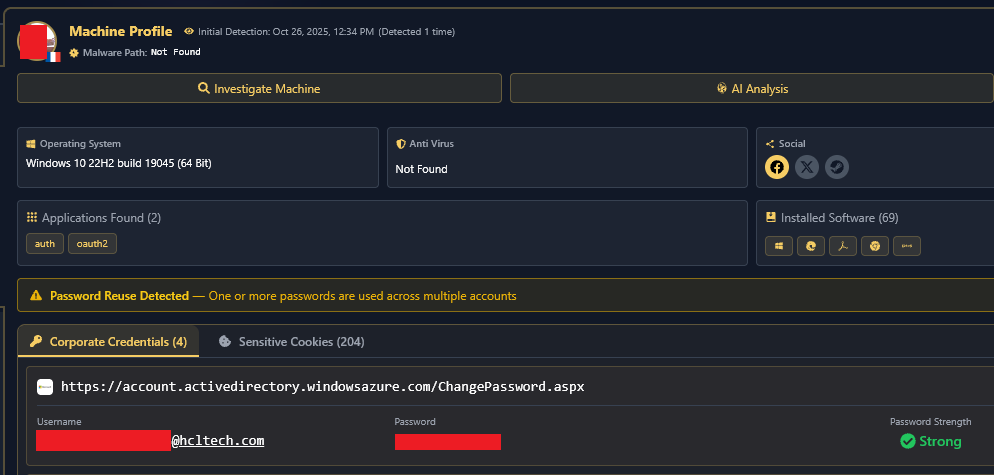Click the Windows 10 22H2 build text

[x=119, y=163]
